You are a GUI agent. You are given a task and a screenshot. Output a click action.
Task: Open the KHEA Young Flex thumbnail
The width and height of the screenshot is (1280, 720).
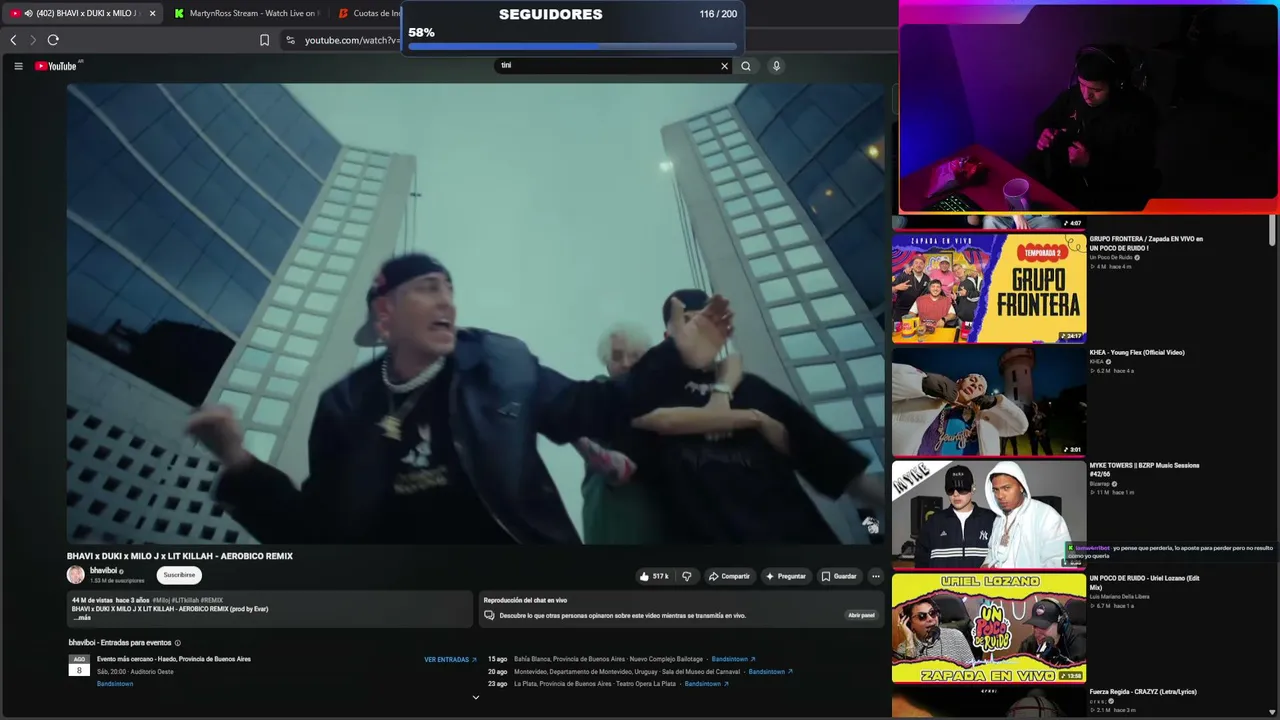989,401
